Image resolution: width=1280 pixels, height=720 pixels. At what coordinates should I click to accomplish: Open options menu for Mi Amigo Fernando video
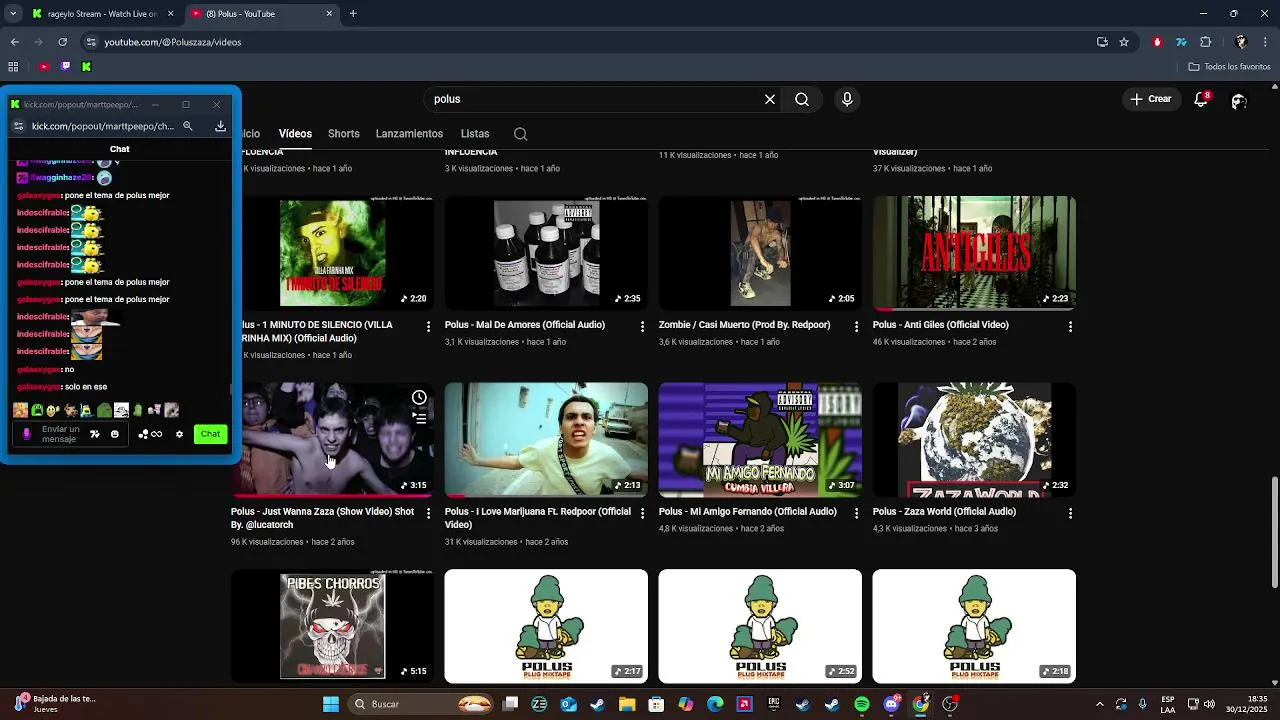856,514
